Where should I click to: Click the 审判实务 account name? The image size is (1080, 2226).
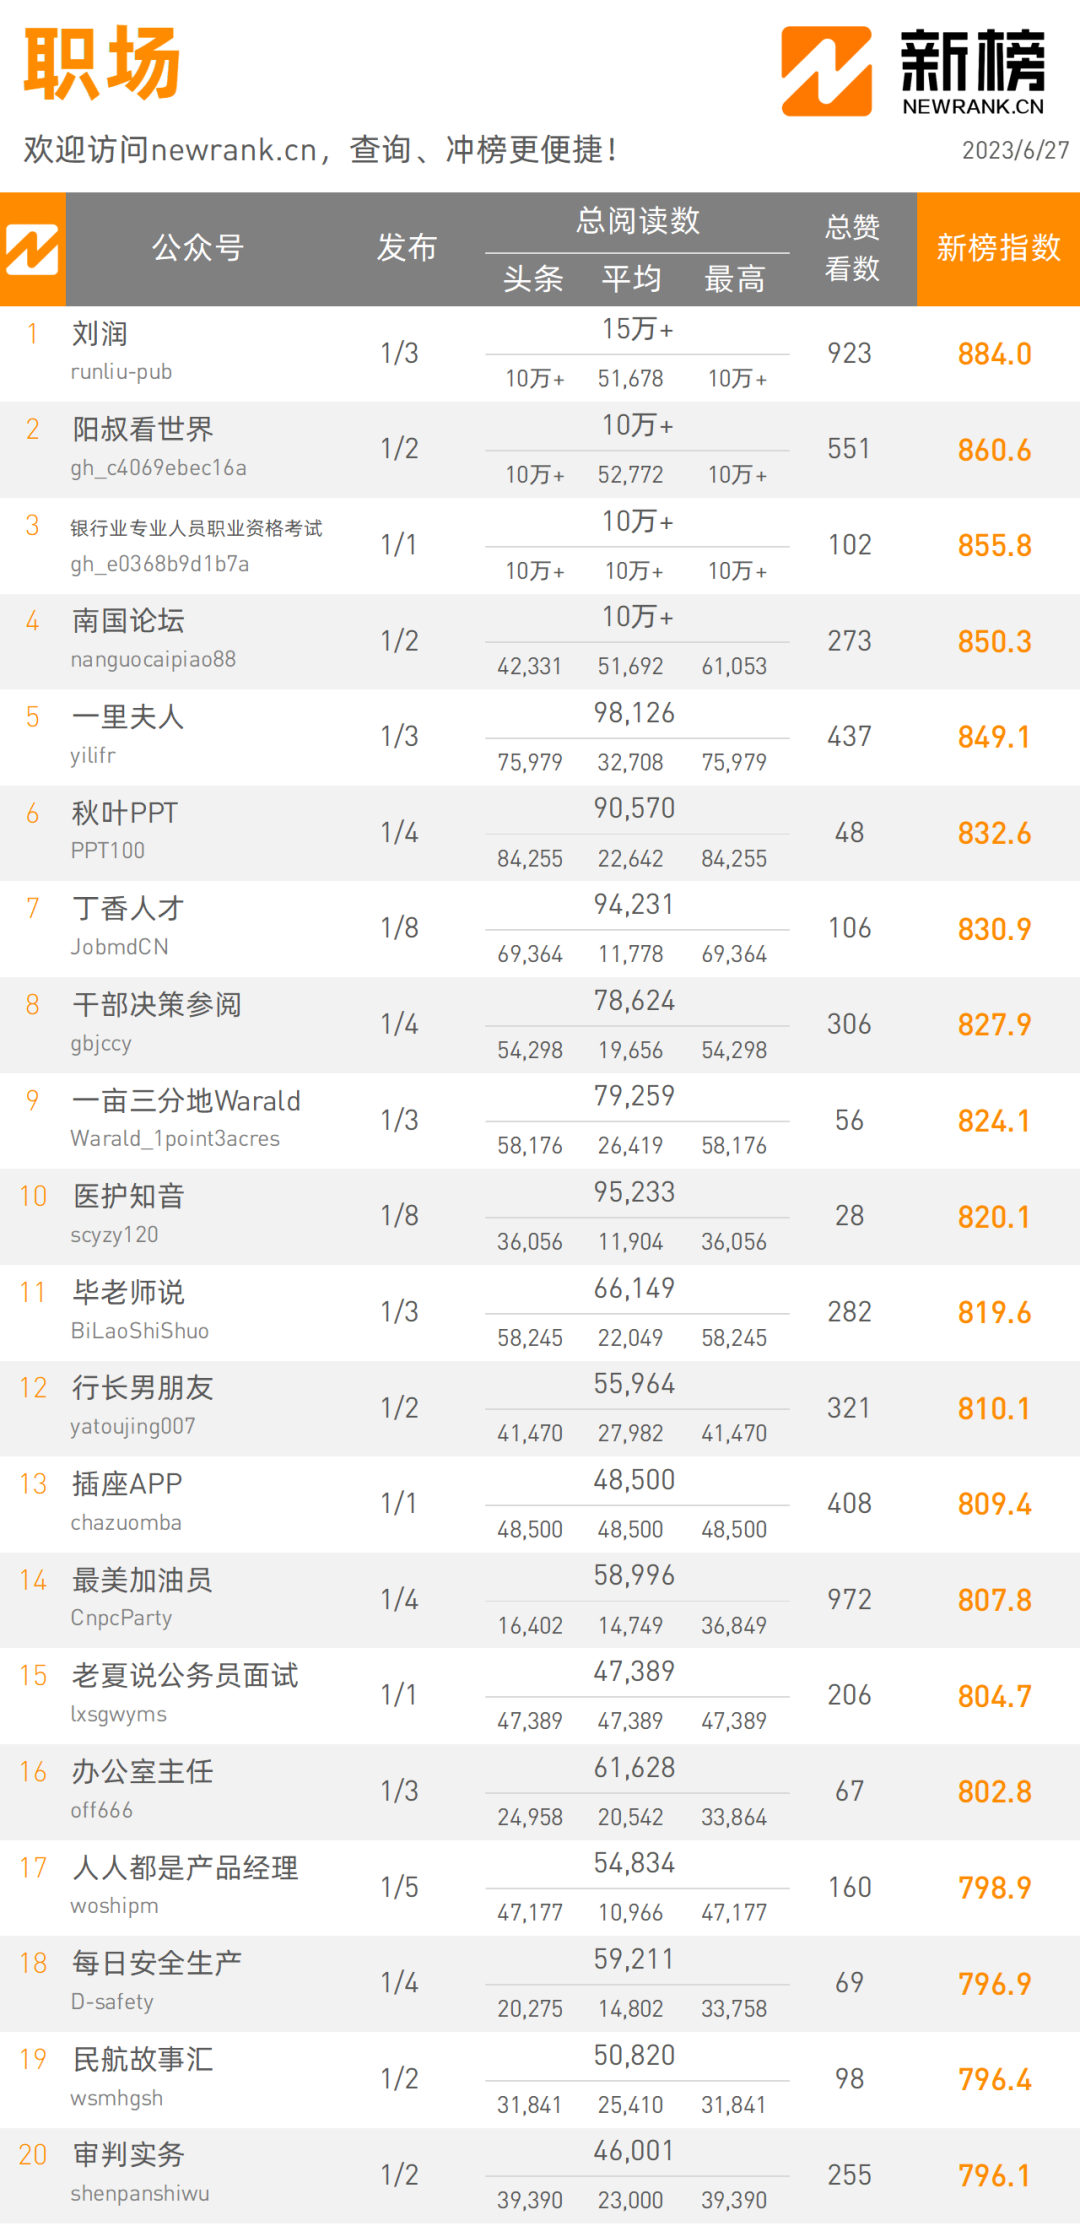129,2155
